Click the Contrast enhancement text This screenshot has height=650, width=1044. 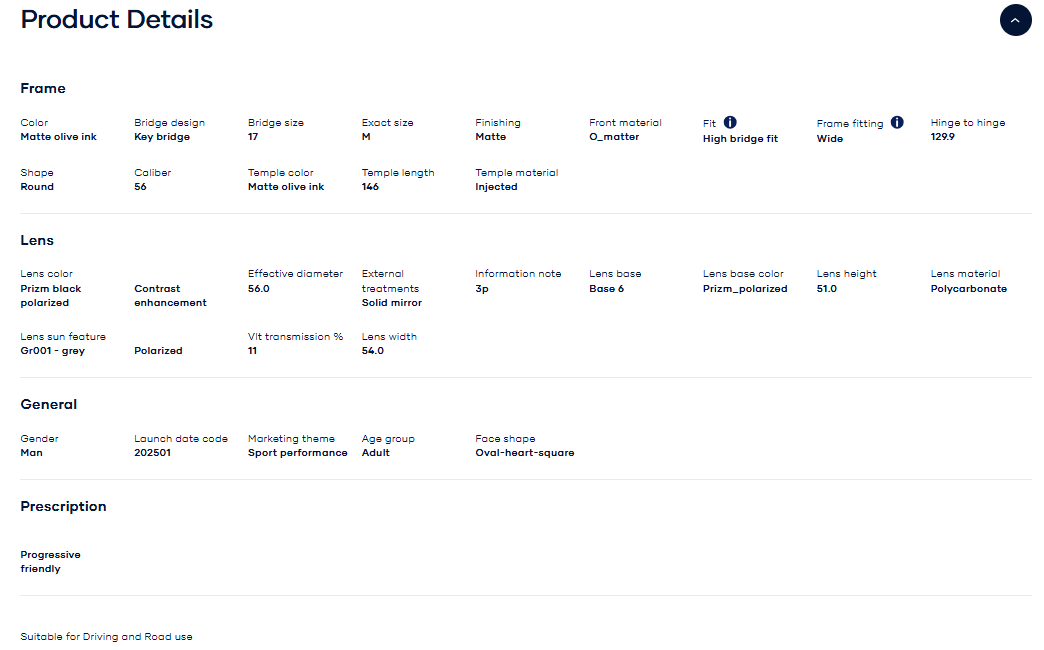click(x=170, y=295)
